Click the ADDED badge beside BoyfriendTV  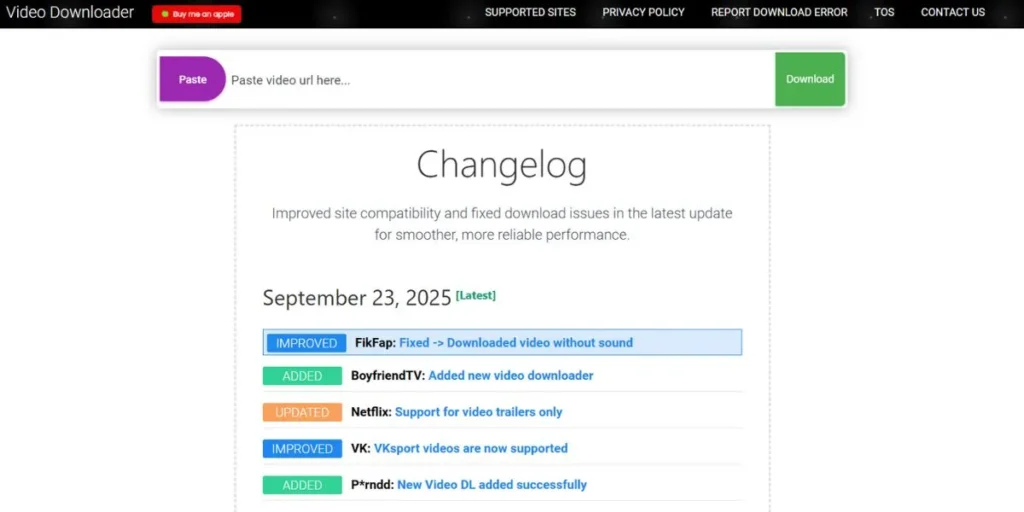(x=302, y=376)
